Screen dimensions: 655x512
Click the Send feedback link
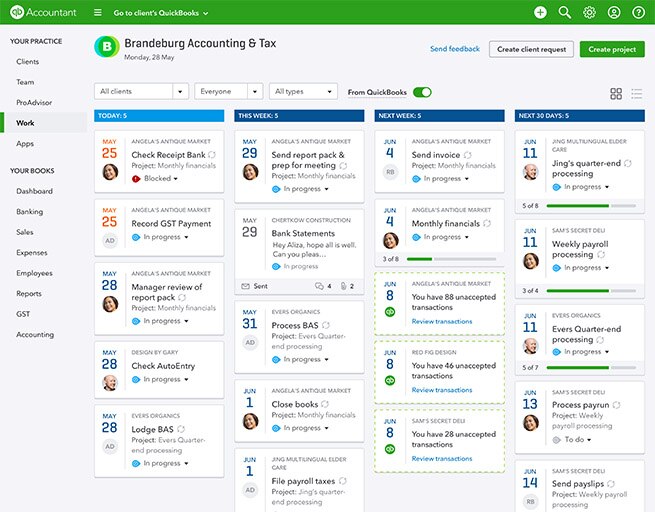[x=454, y=49]
